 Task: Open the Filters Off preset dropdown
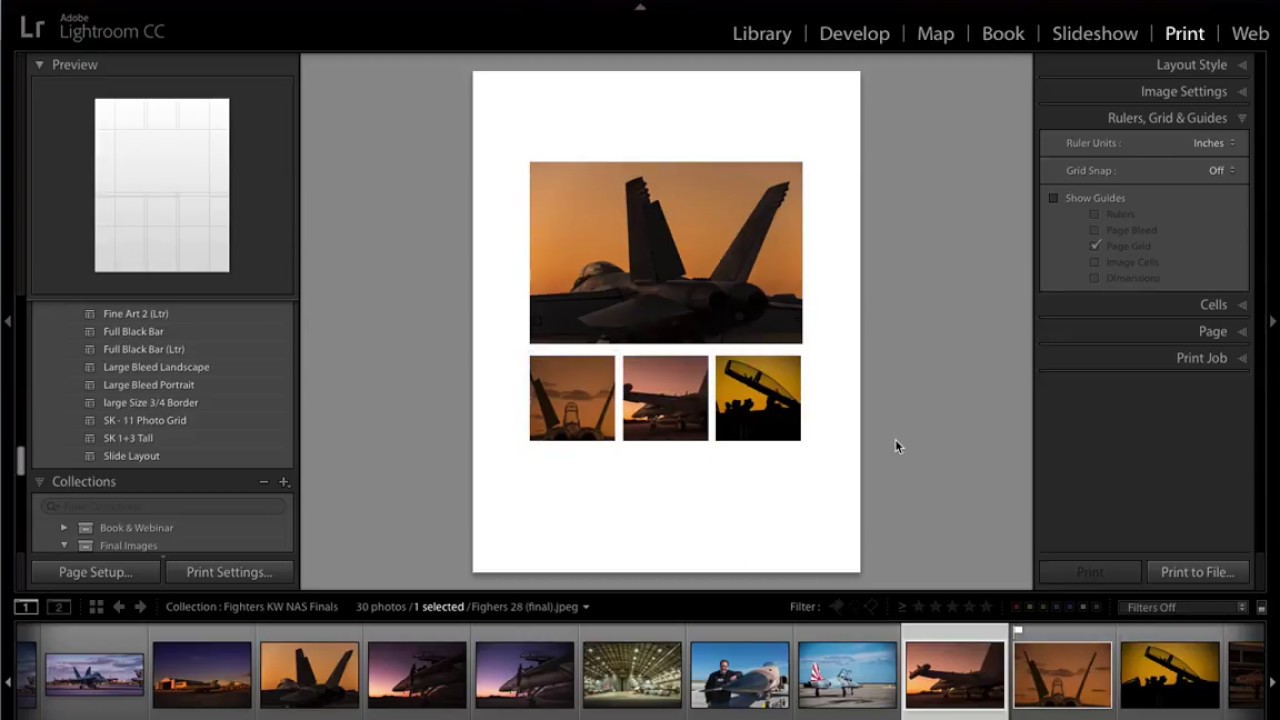click(x=1183, y=607)
